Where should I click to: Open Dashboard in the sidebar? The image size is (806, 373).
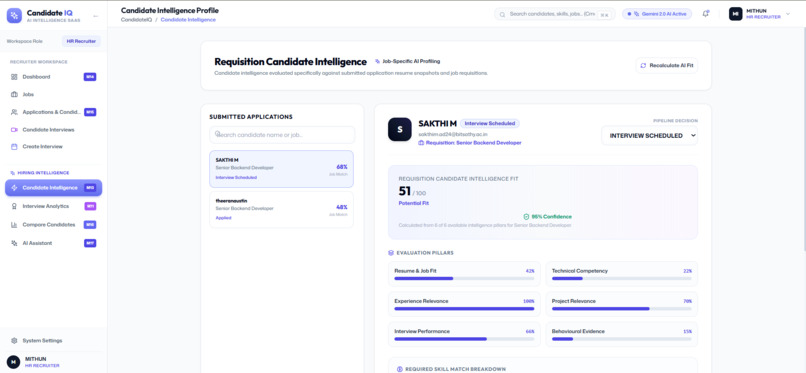[x=53, y=77]
